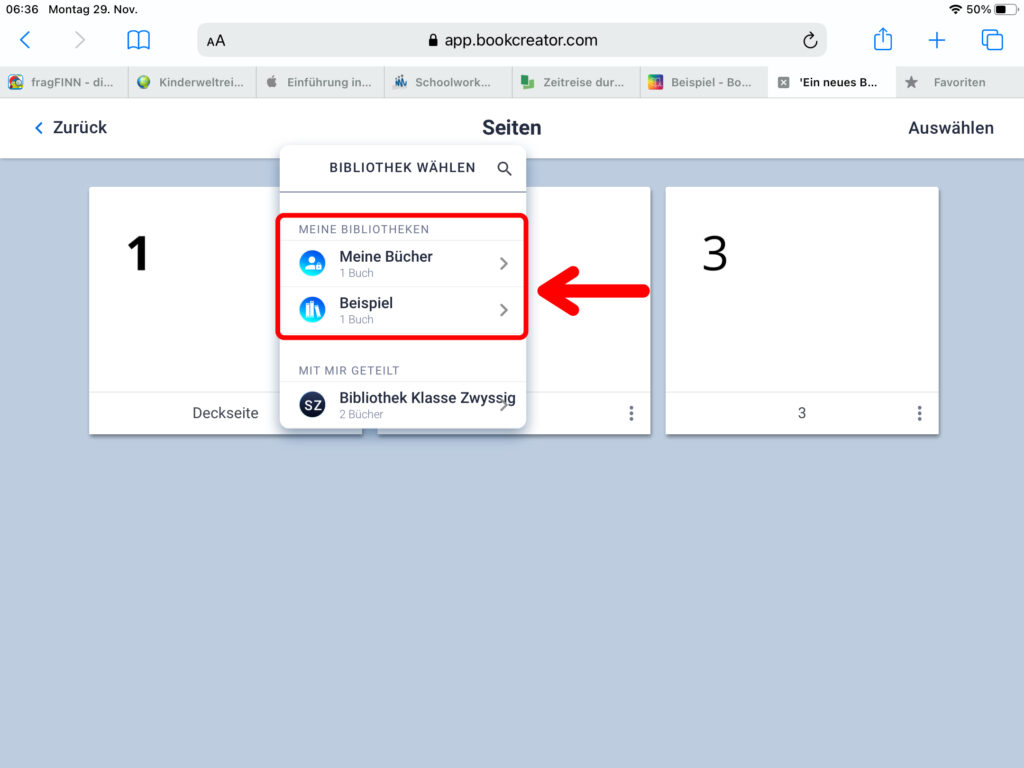1024x768 pixels.
Task: Open new tab with plus icon
Action: [x=936, y=40]
